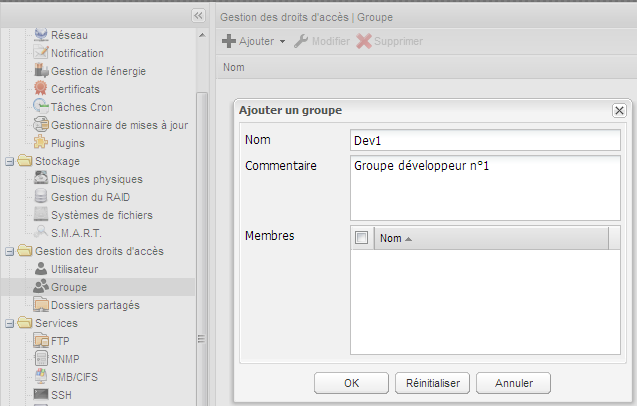637x406 pixels.
Task: Click the Réinitialiser button
Action: pyautogui.click(x=432, y=382)
